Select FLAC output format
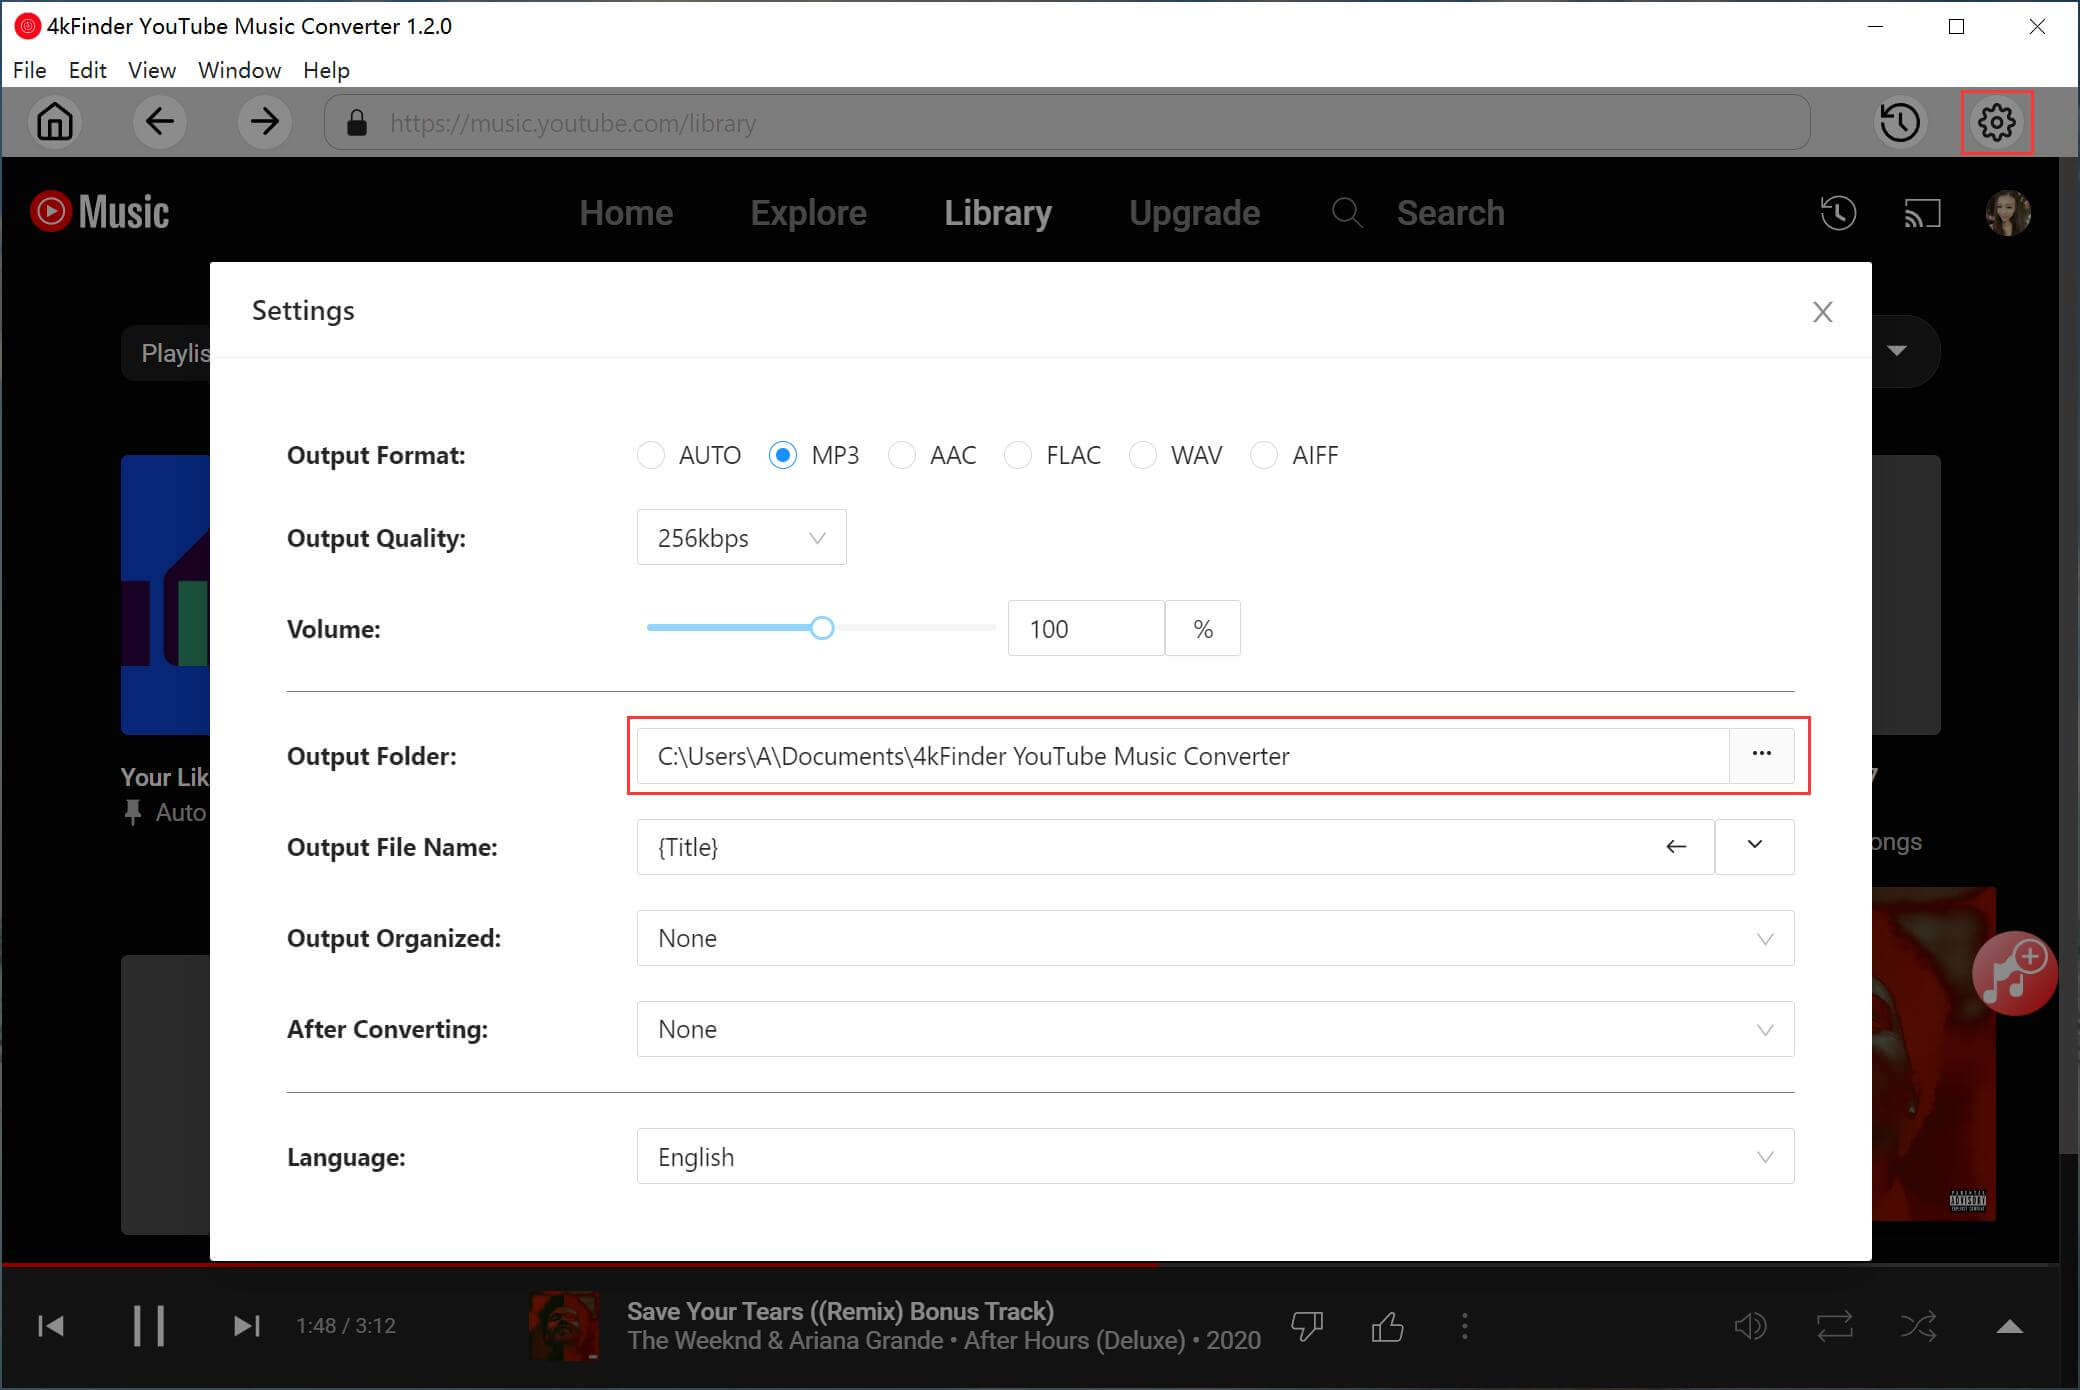2080x1390 pixels. tap(1018, 456)
